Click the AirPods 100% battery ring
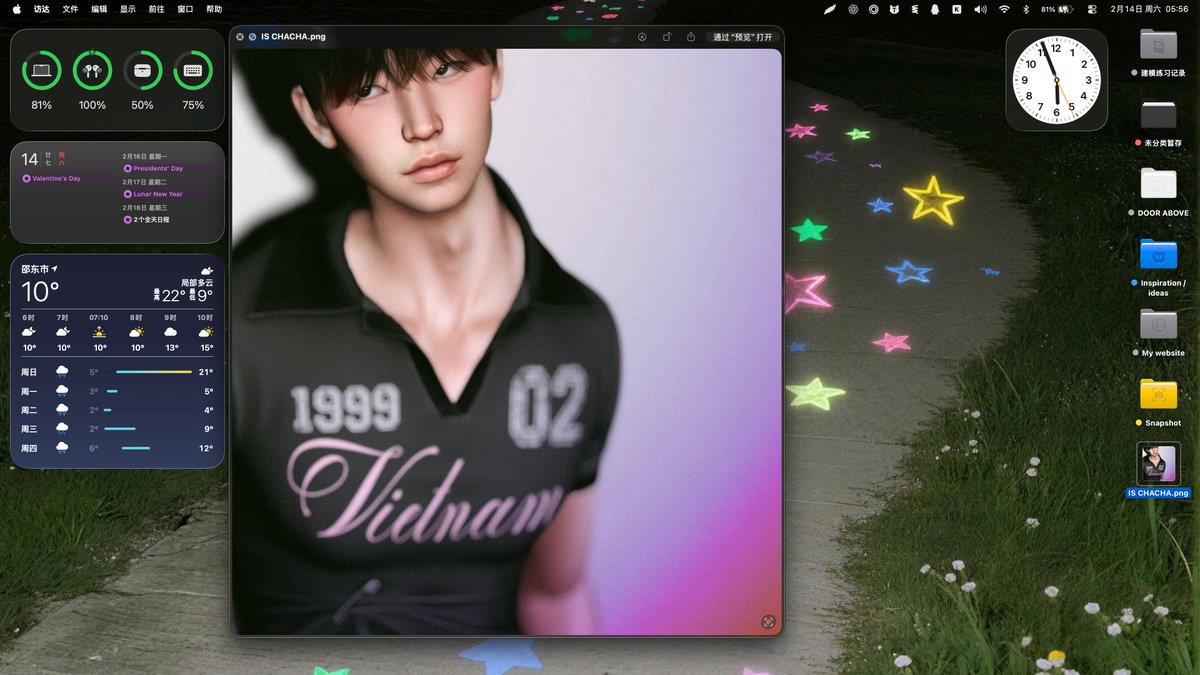 92,71
